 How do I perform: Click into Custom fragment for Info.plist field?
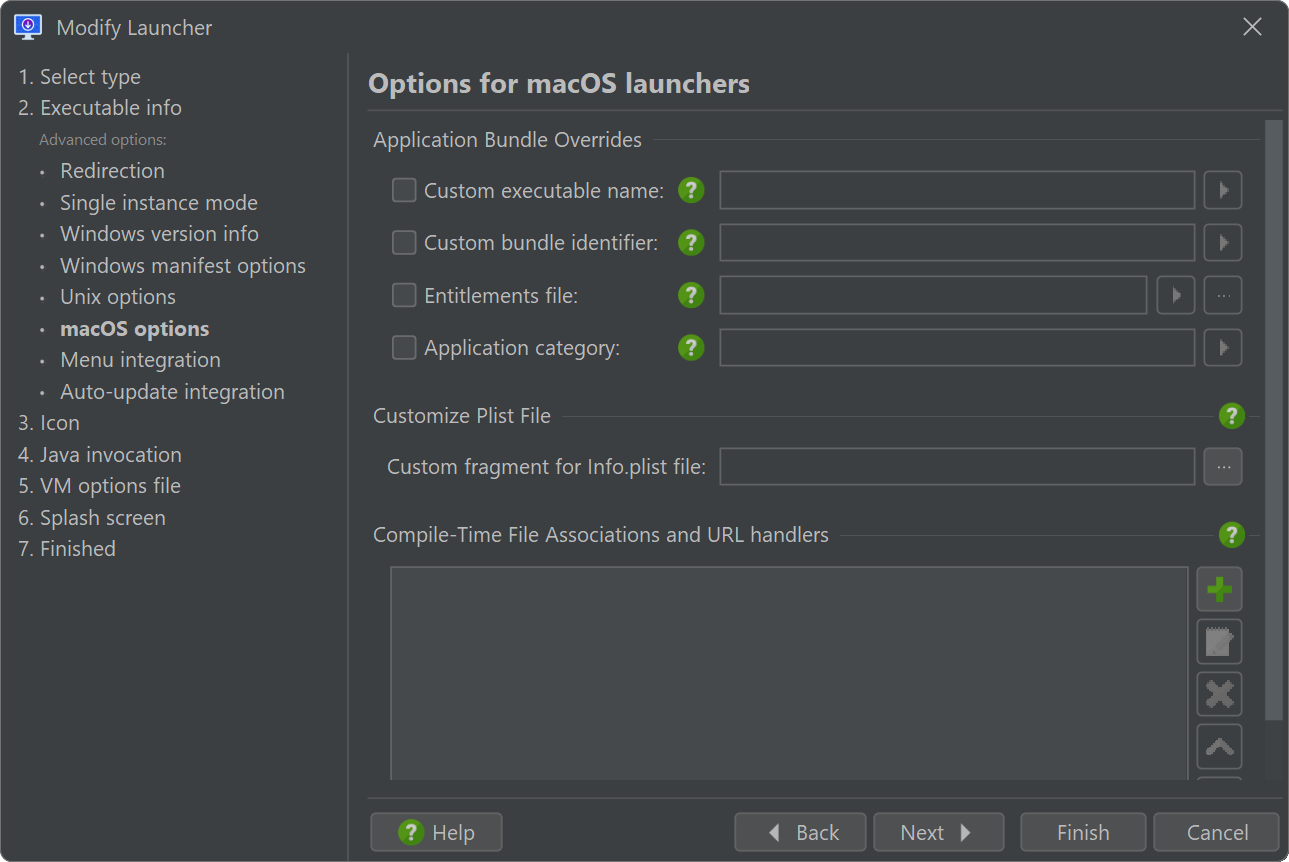[957, 466]
